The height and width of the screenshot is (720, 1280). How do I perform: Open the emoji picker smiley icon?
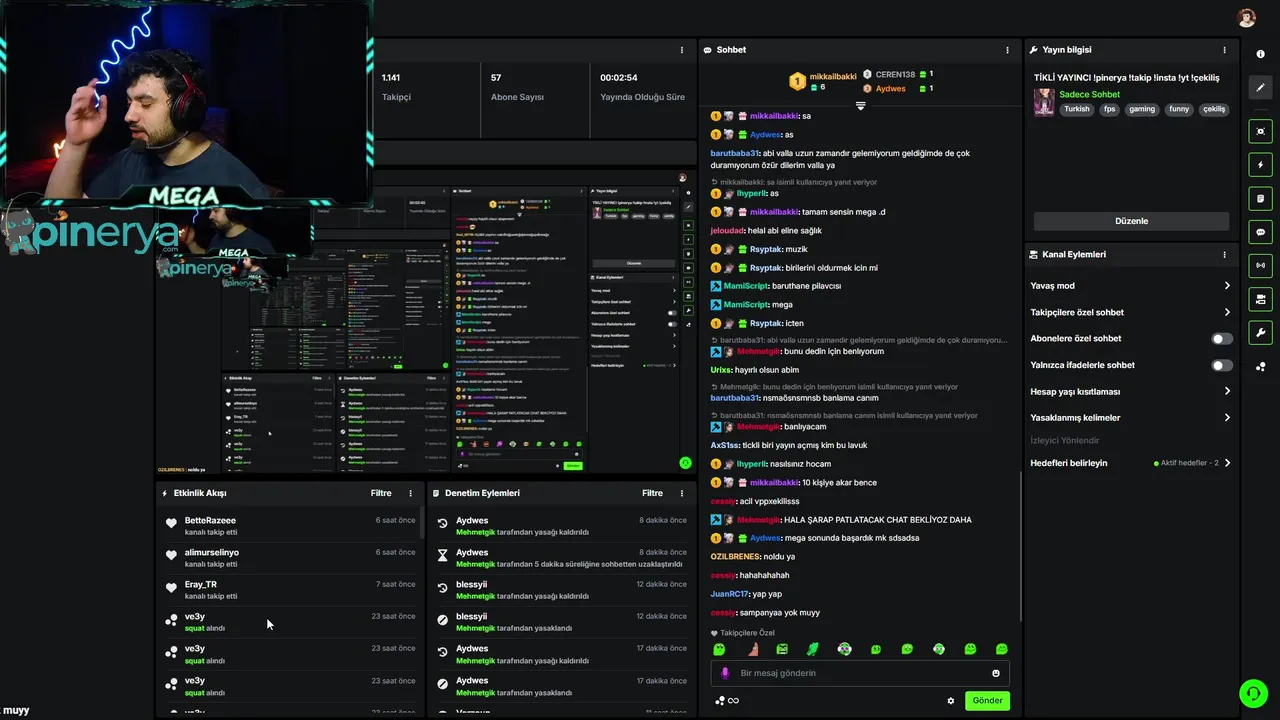click(996, 673)
